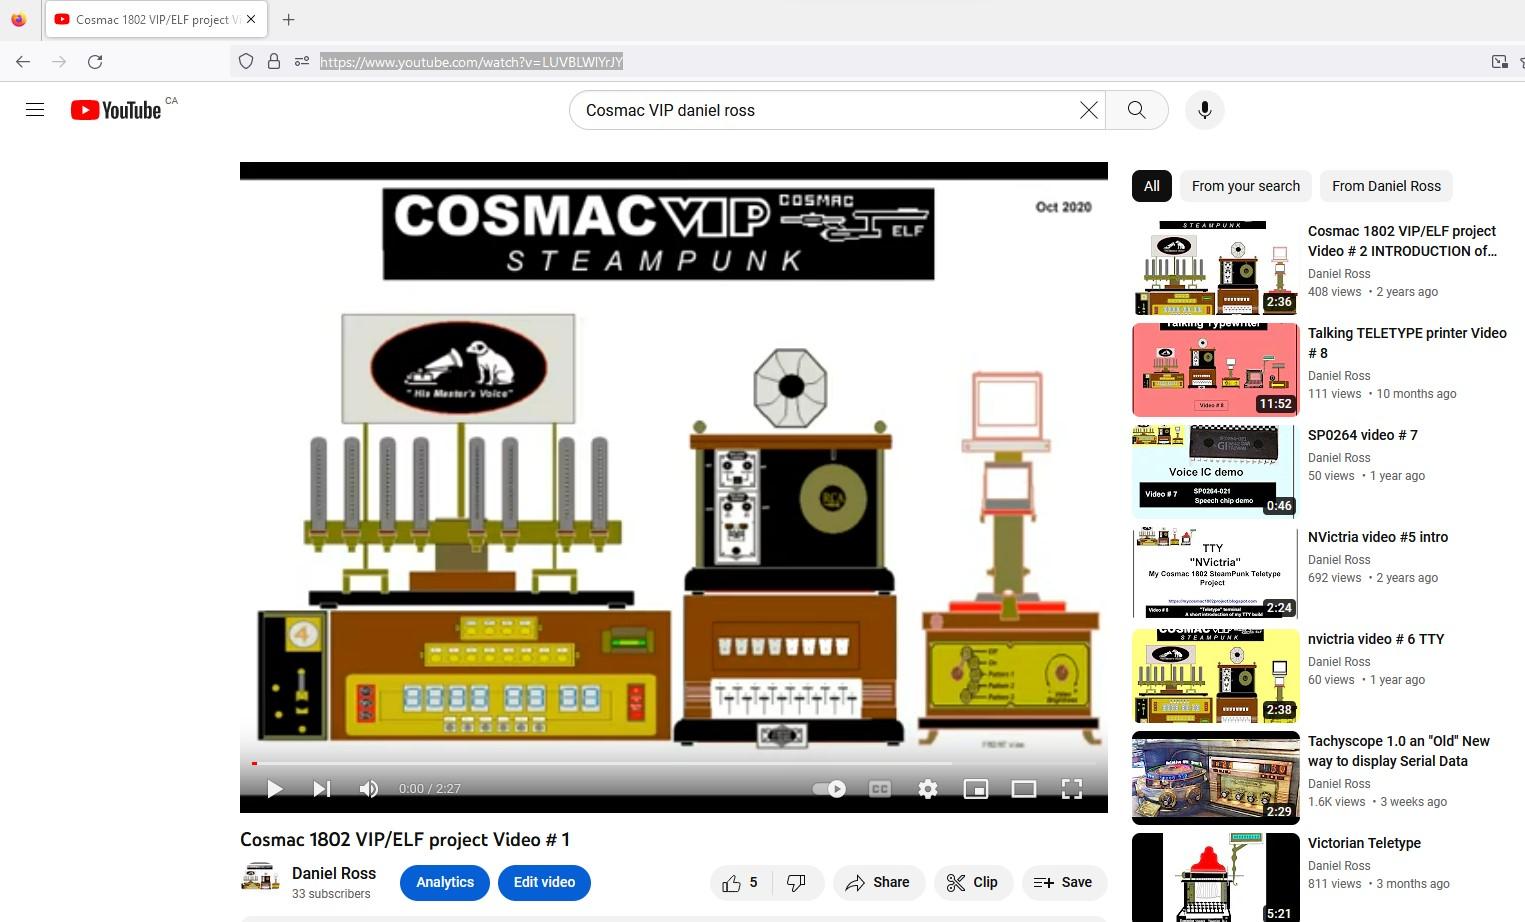
Task: Skip to the next video
Action: coord(321,789)
